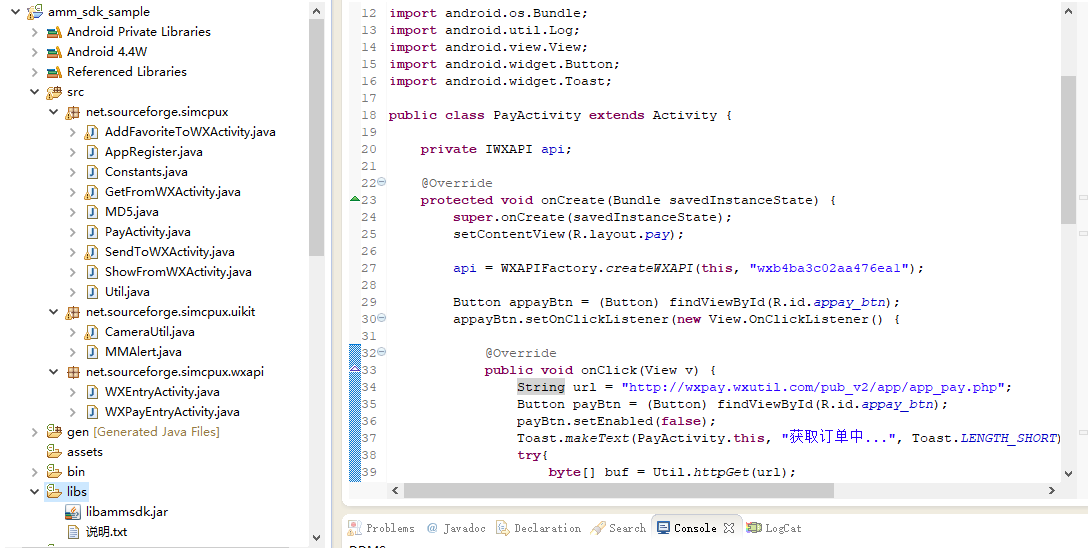Image resolution: width=1088 pixels, height=548 pixels.
Task: Click the MD5.java file icon
Action: click(92, 212)
